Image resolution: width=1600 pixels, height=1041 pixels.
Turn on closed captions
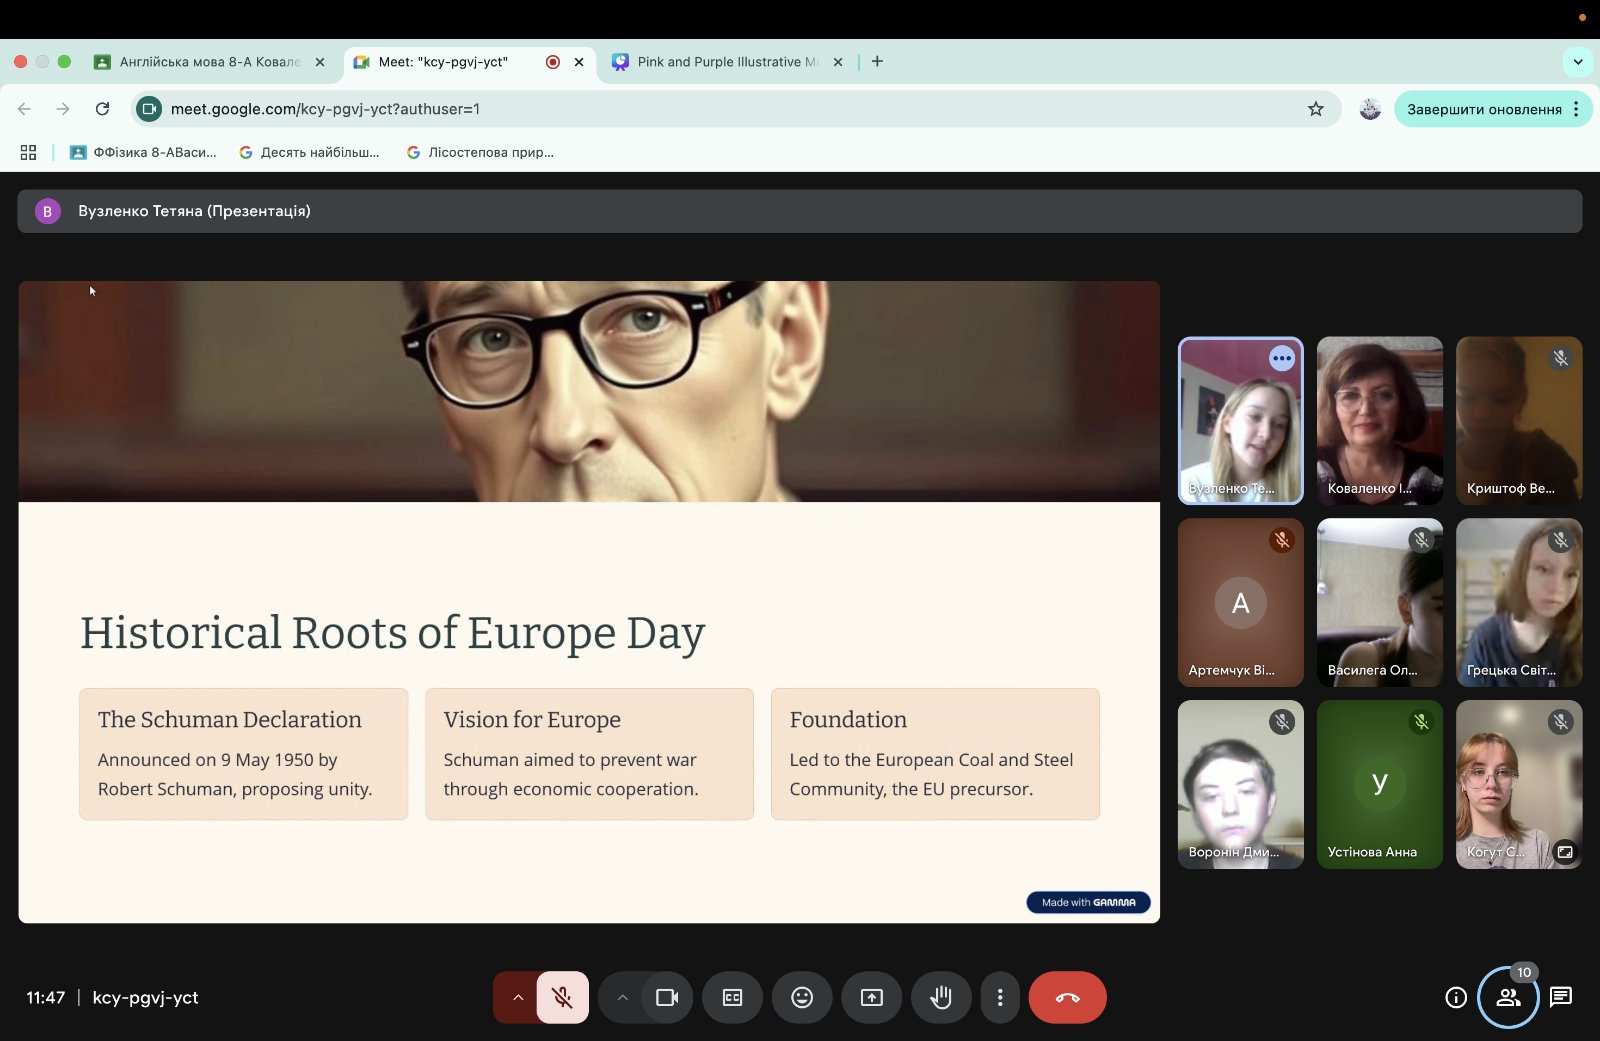[732, 997]
